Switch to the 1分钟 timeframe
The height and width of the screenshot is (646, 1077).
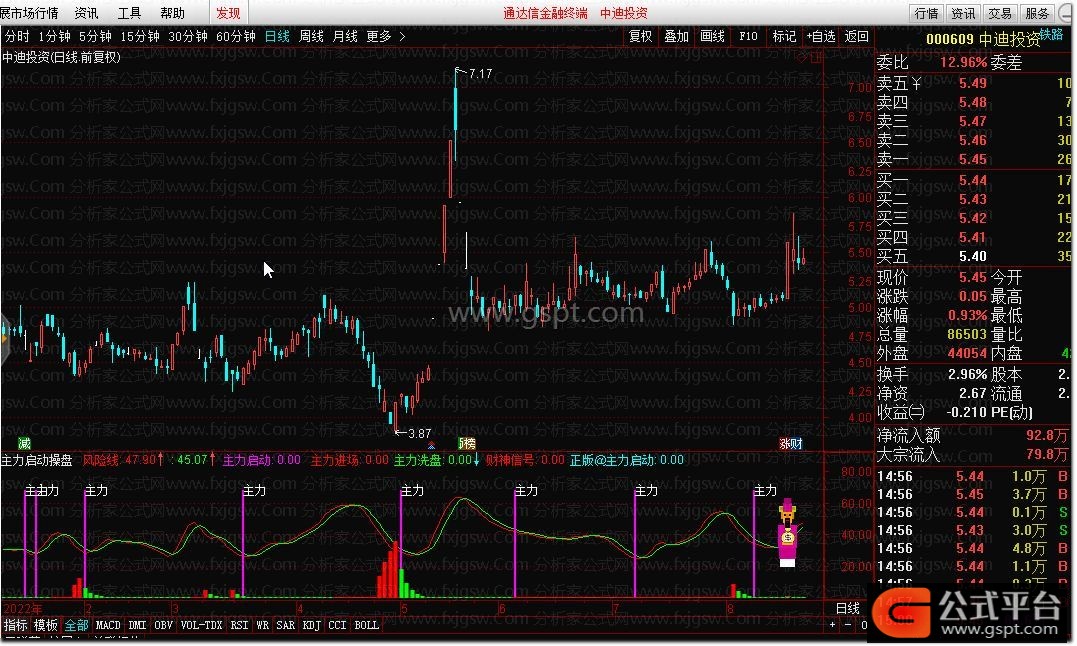click(54, 36)
